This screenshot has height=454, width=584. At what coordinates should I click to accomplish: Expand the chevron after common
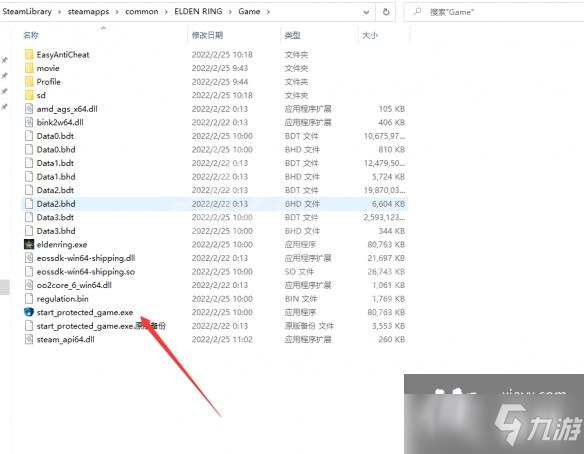[166, 12]
